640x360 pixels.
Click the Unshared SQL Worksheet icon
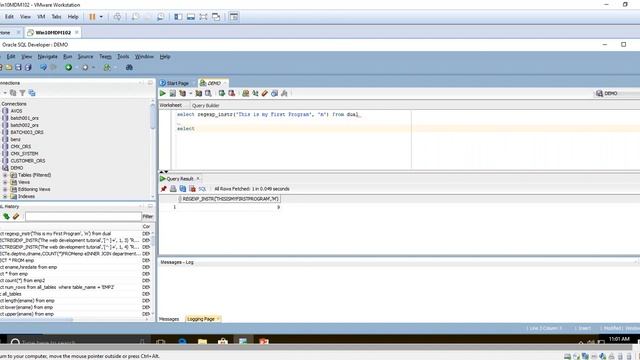tap(245, 93)
